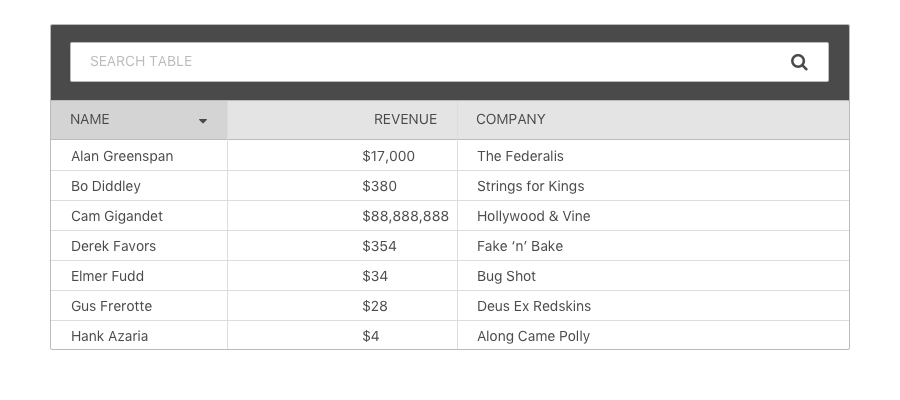Sort by the Name column header
Screen dimensions: 900x400
pos(139,120)
